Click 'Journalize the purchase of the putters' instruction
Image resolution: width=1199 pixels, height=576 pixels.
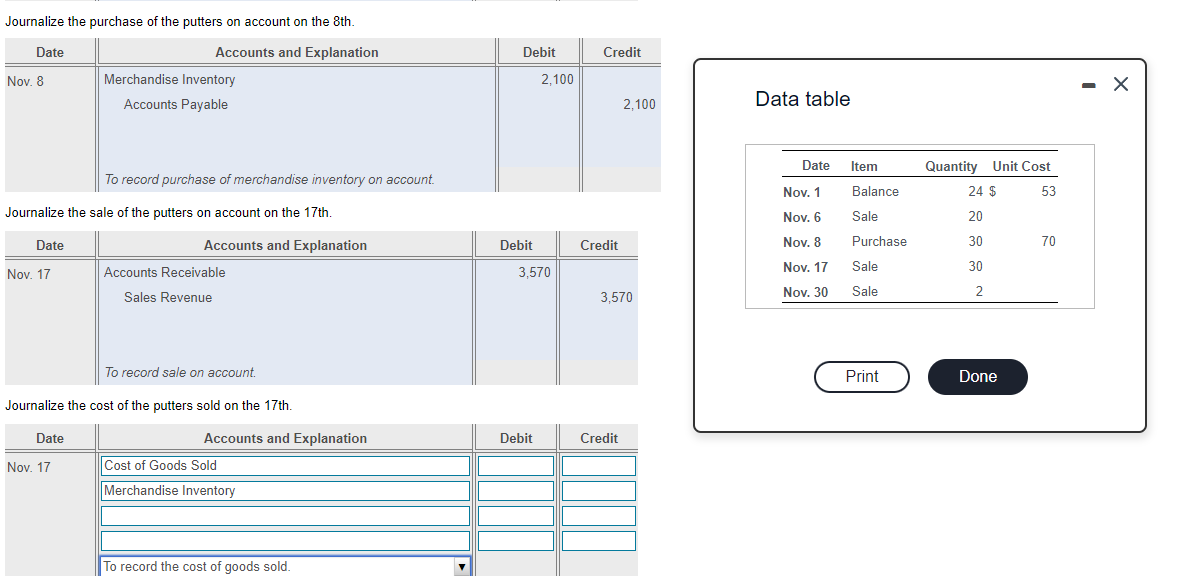click(x=180, y=21)
